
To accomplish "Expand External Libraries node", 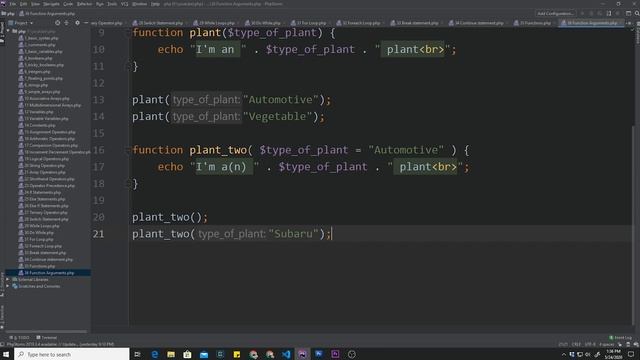I will point(8,280).
